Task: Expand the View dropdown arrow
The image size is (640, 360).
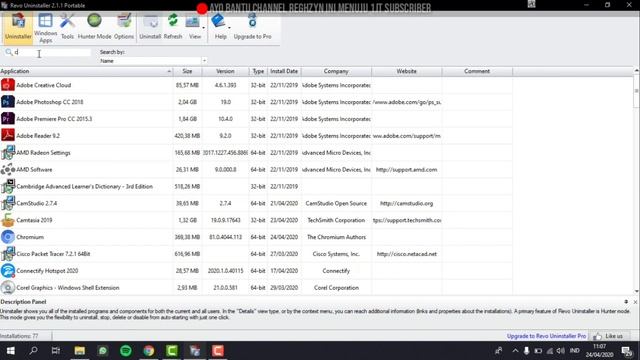Action: 204,28
